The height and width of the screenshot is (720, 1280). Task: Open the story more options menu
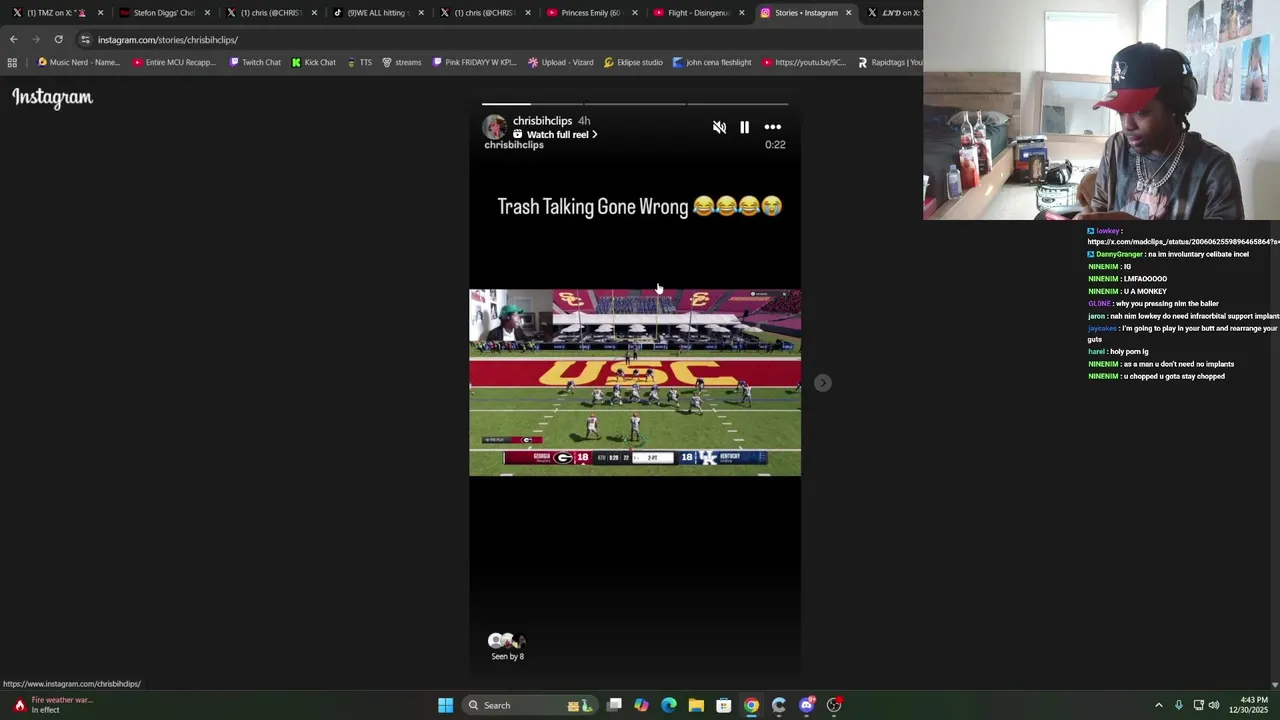(x=773, y=127)
